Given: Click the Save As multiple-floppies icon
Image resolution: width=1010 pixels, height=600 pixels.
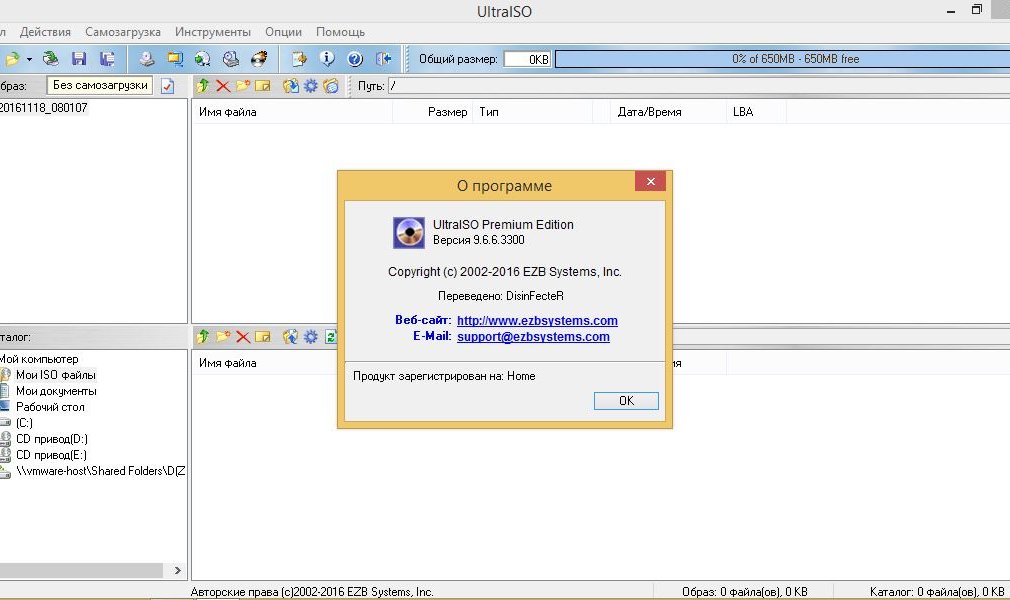Looking at the screenshot, I should pyautogui.click(x=107, y=59).
